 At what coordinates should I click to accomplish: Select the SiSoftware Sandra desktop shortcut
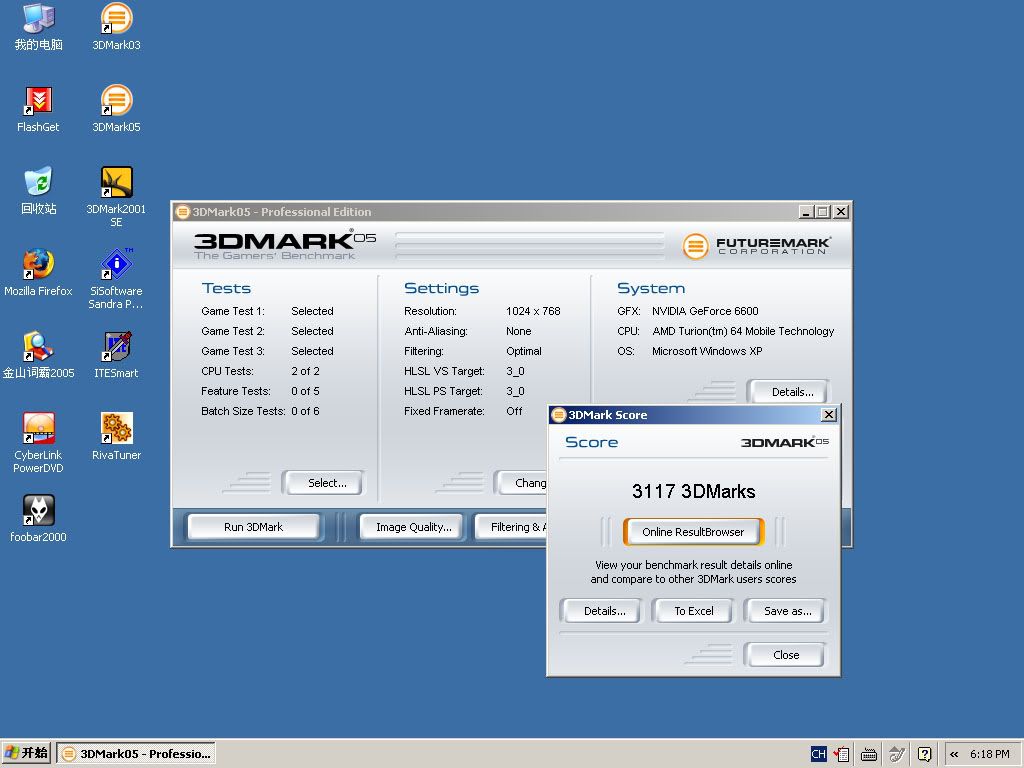tap(116, 279)
